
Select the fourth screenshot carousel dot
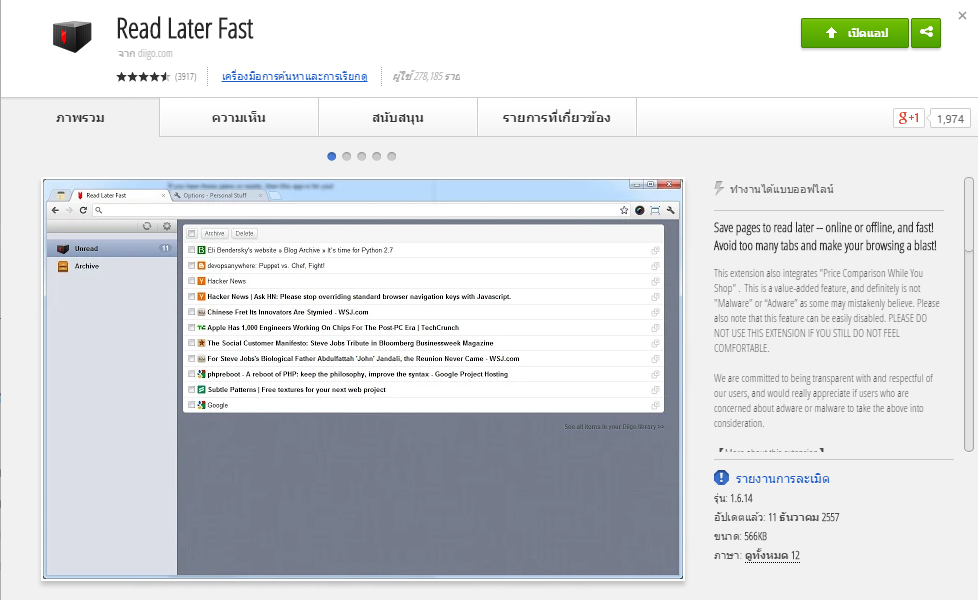377,157
